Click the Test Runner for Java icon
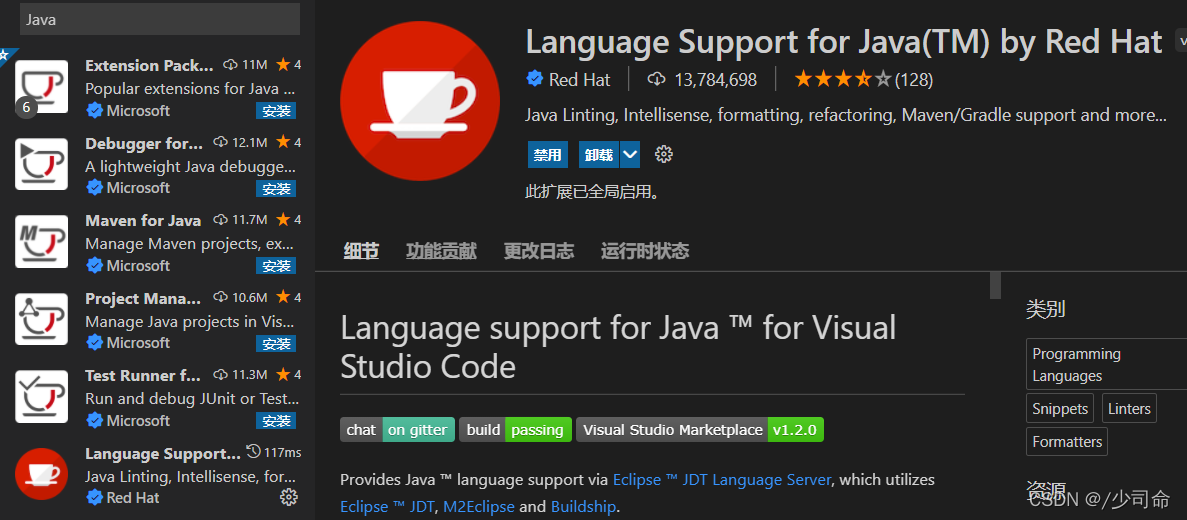This screenshot has height=520, width=1187. click(42, 397)
